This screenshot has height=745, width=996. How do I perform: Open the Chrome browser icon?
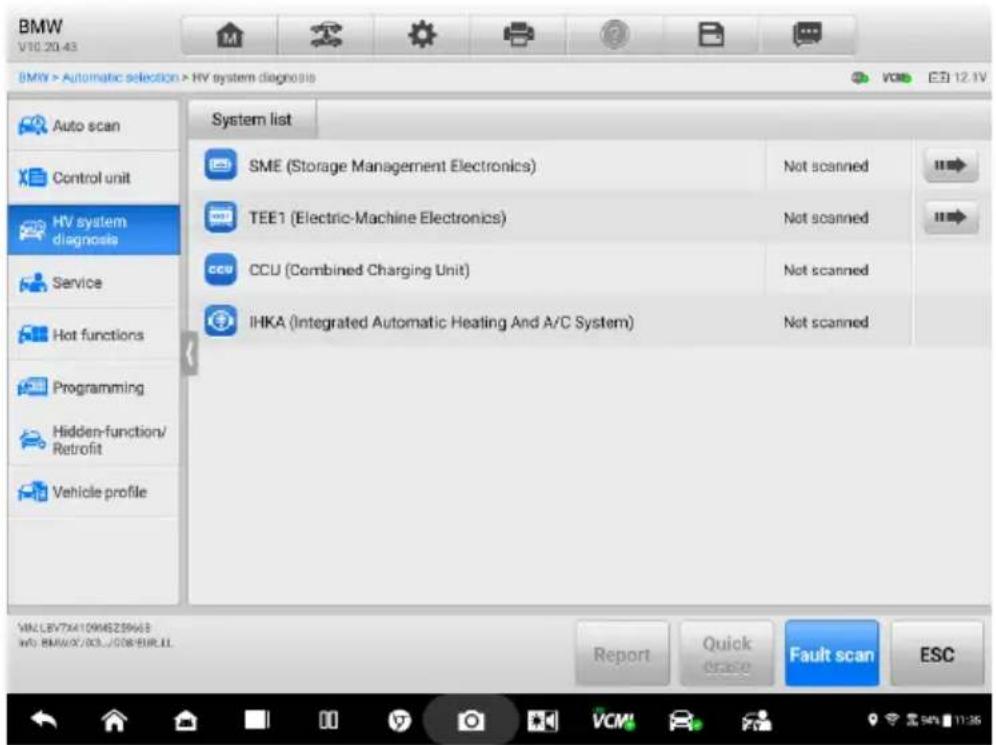pyautogui.click(x=400, y=720)
